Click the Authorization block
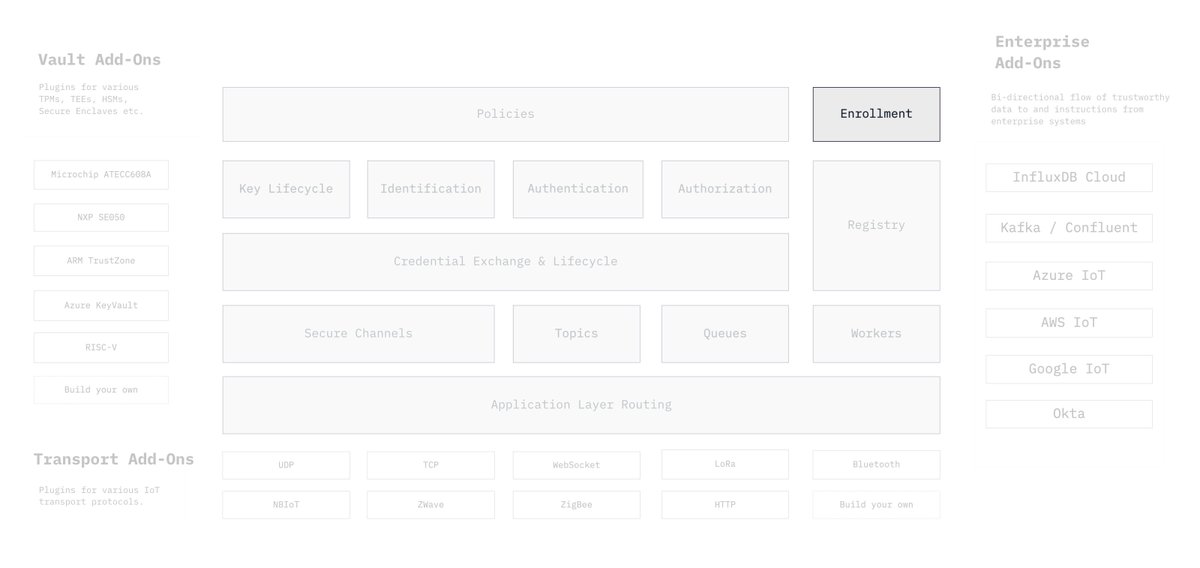Screen dimensions: 1200x568 725,189
